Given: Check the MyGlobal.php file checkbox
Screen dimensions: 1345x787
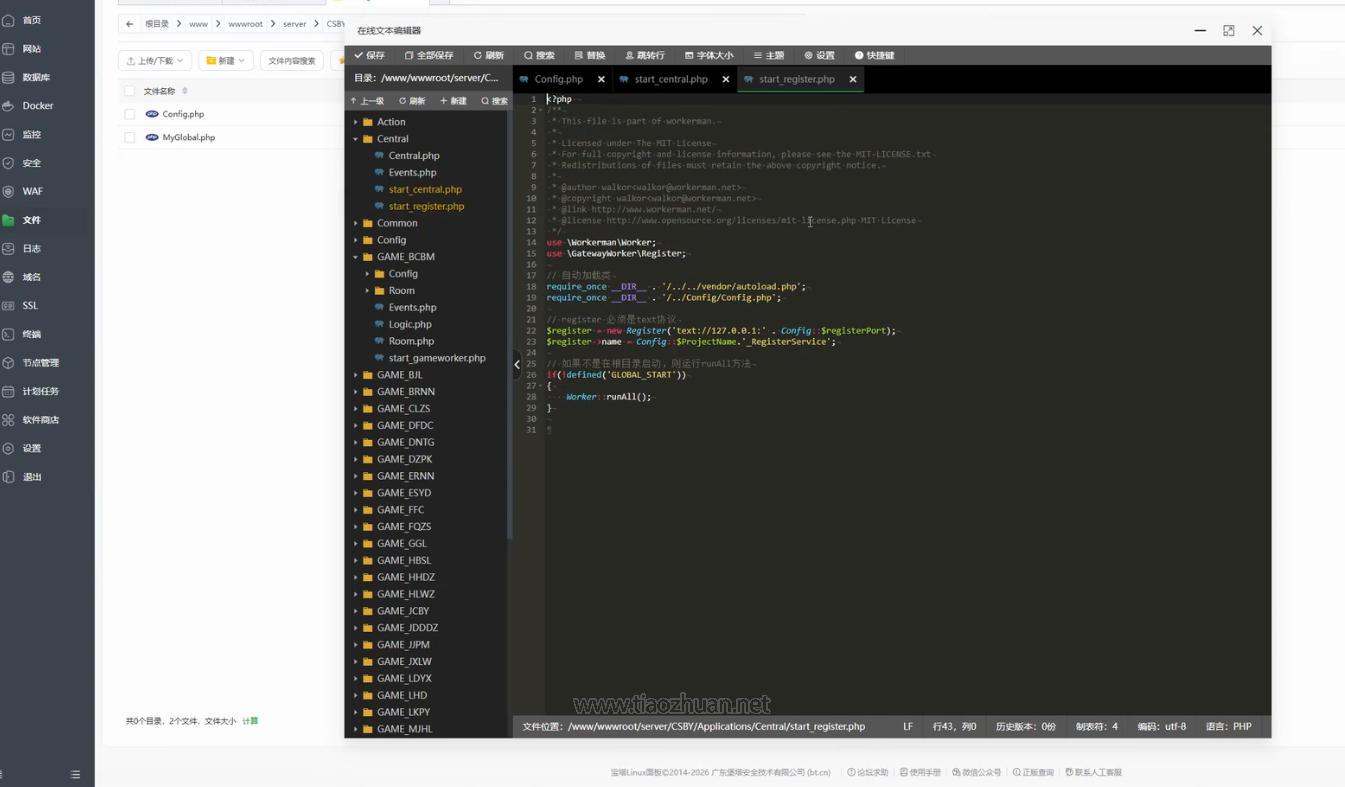Looking at the screenshot, I should point(130,137).
